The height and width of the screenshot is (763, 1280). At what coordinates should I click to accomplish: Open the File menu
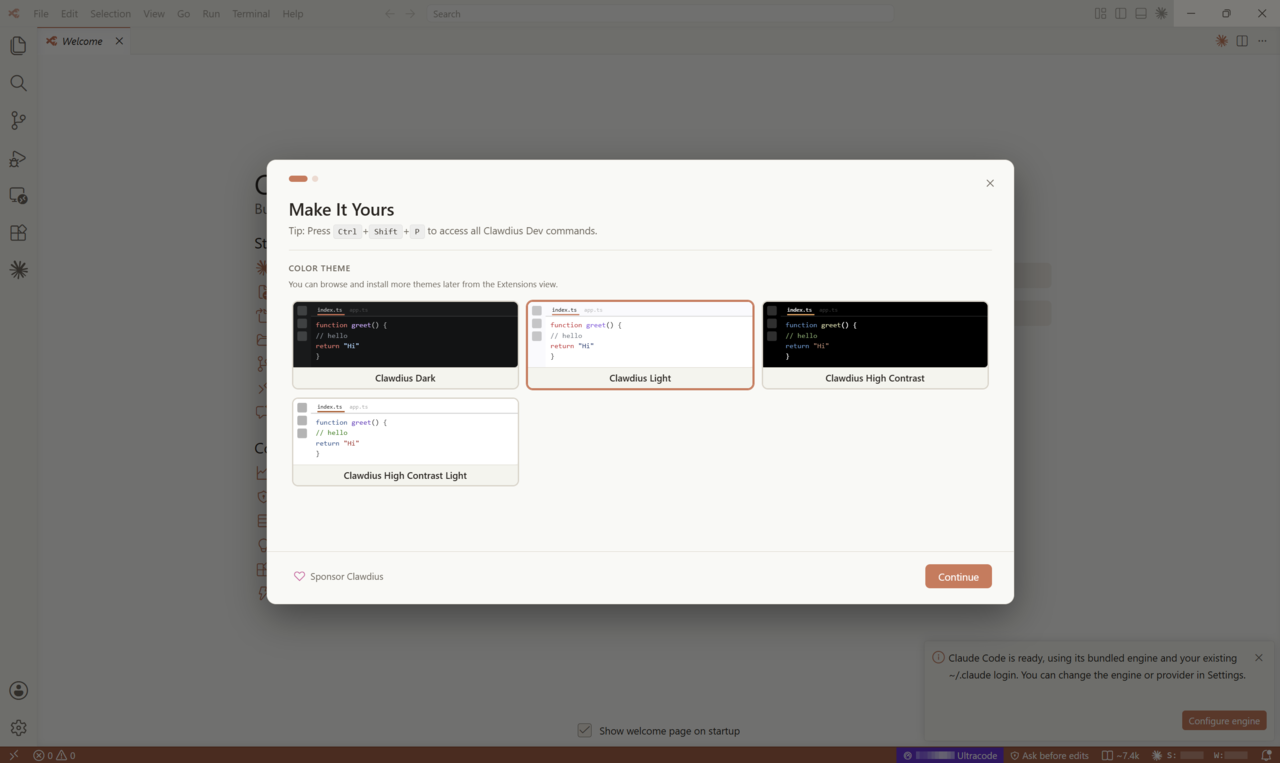click(x=40, y=13)
